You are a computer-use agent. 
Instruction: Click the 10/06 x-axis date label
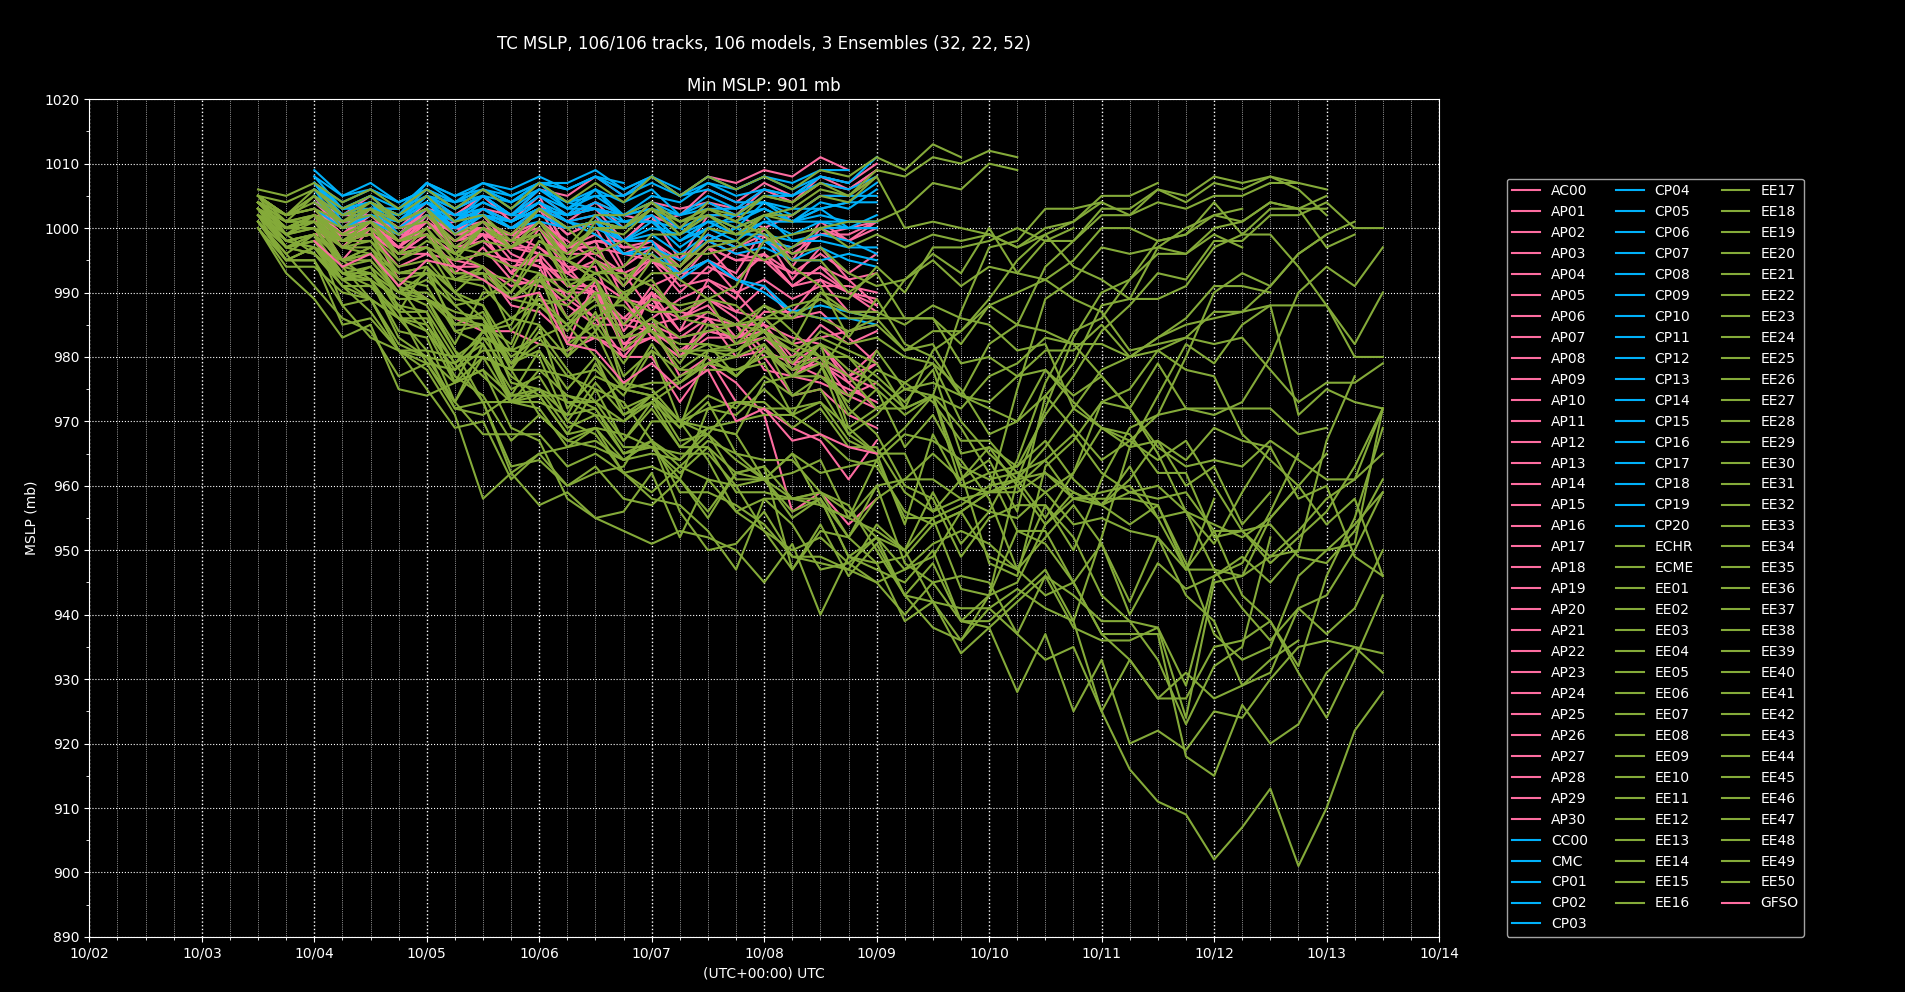pos(539,953)
